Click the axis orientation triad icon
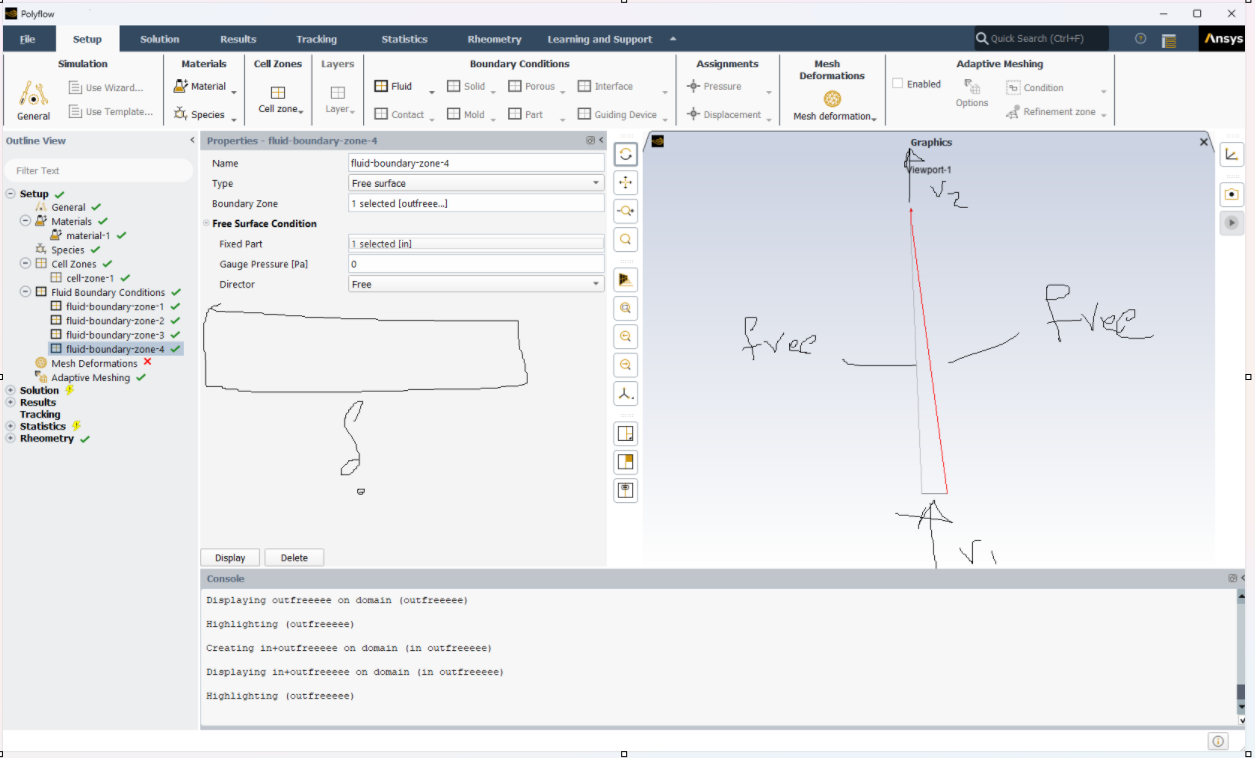The height and width of the screenshot is (758, 1255). click(626, 394)
